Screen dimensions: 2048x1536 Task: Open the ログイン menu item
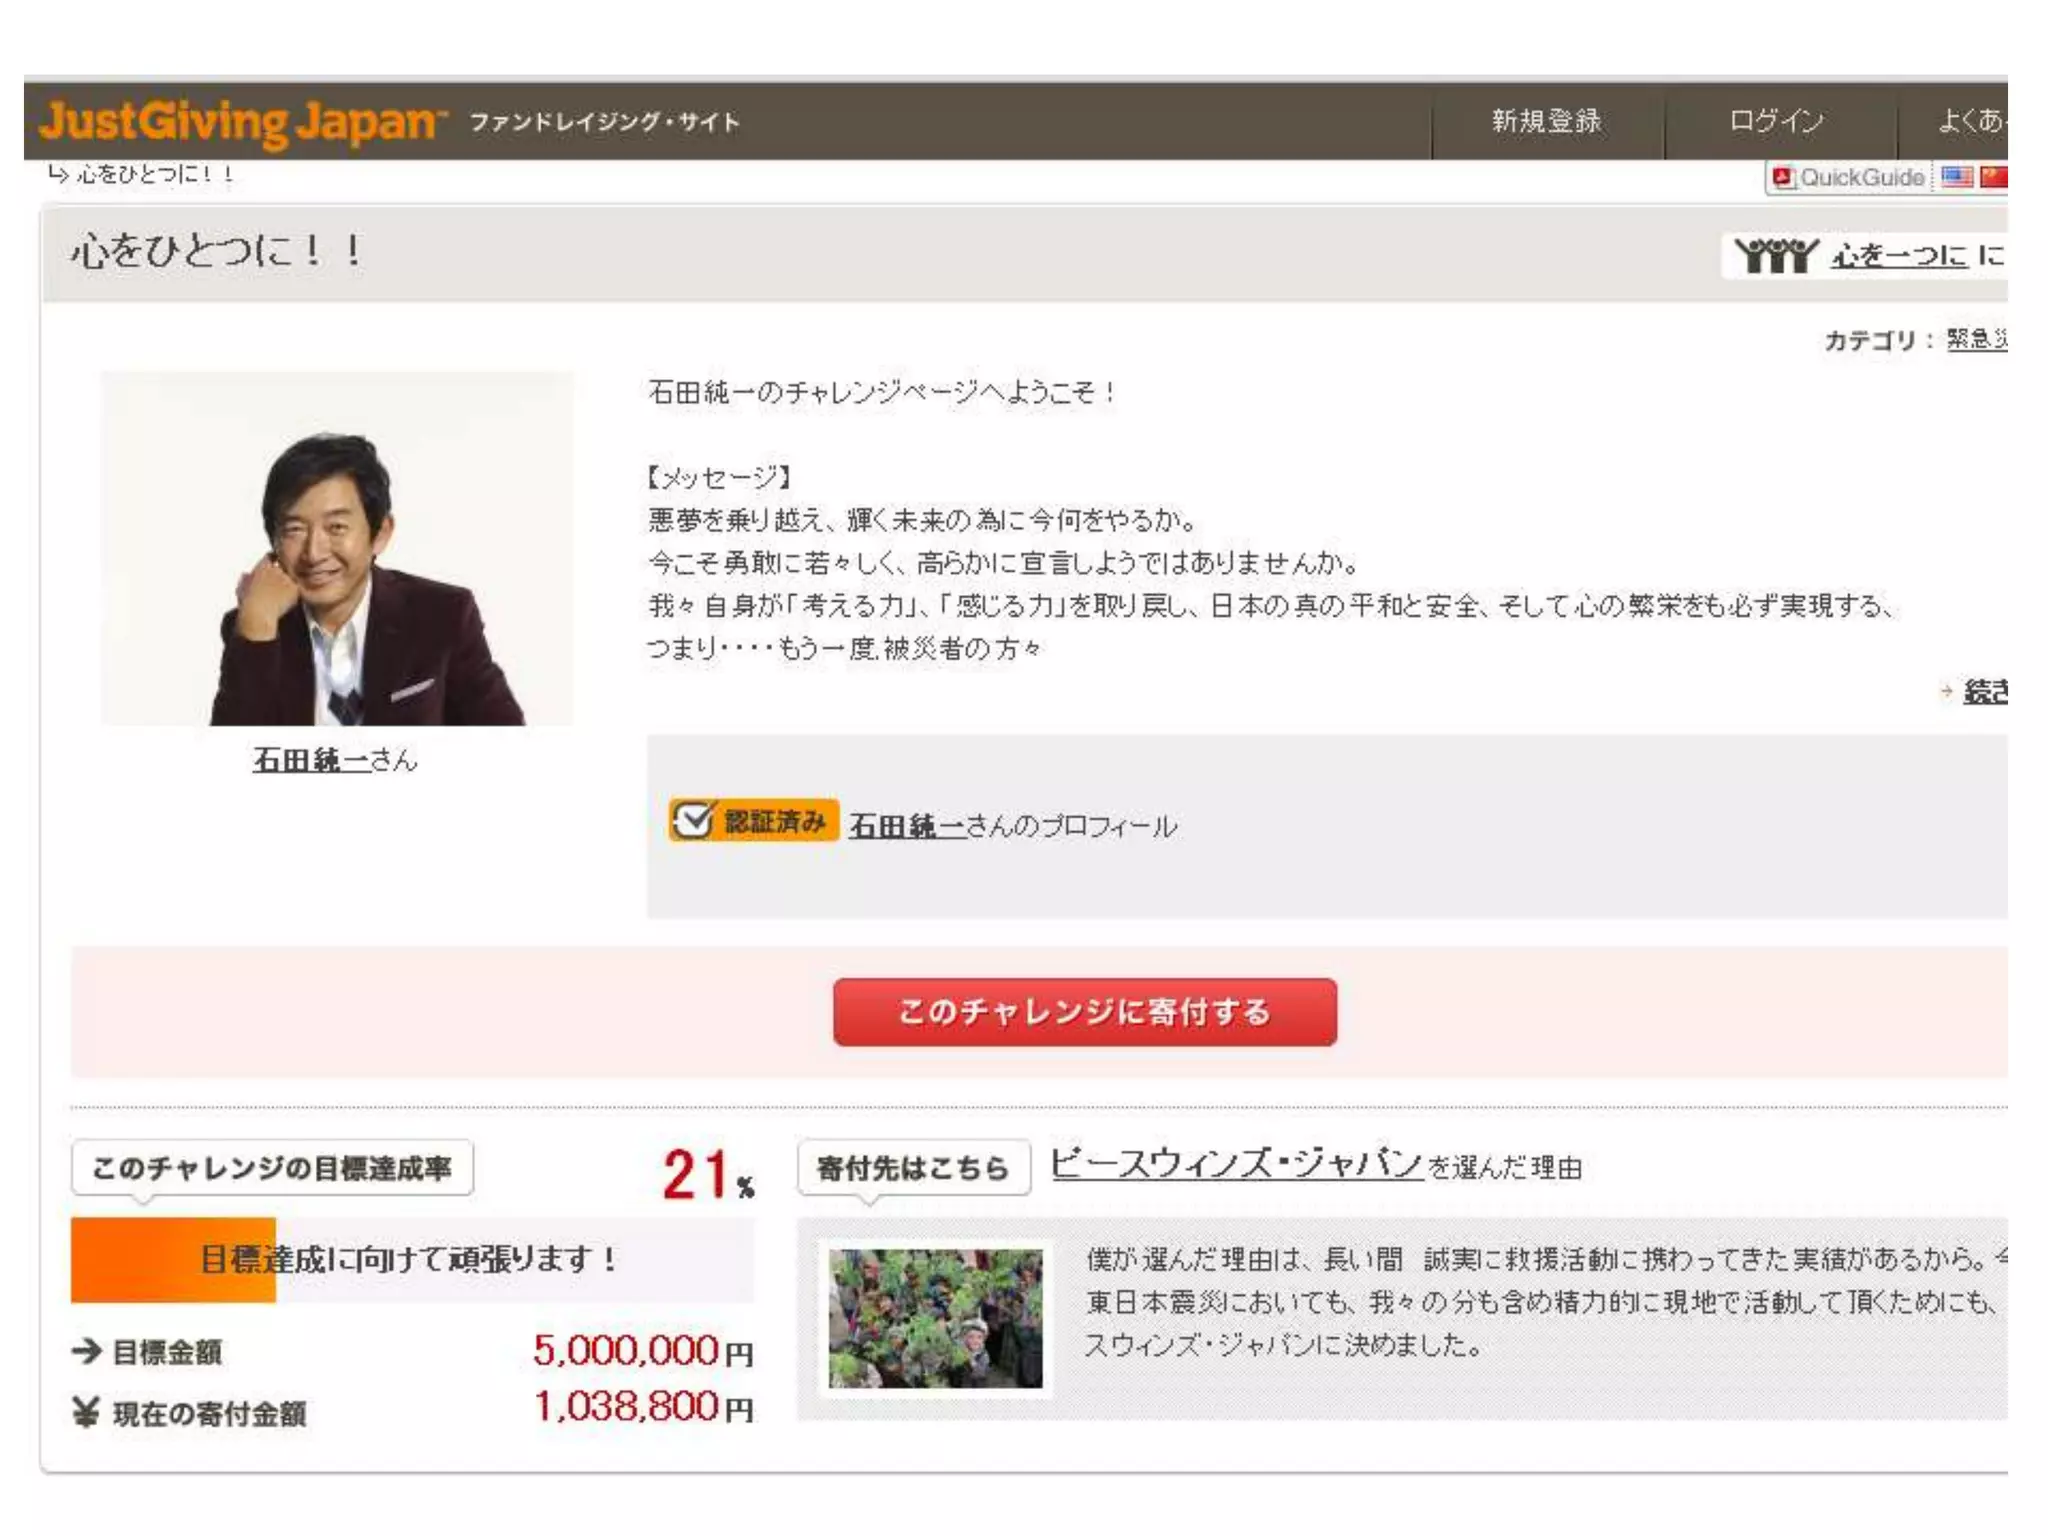click(x=1777, y=122)
